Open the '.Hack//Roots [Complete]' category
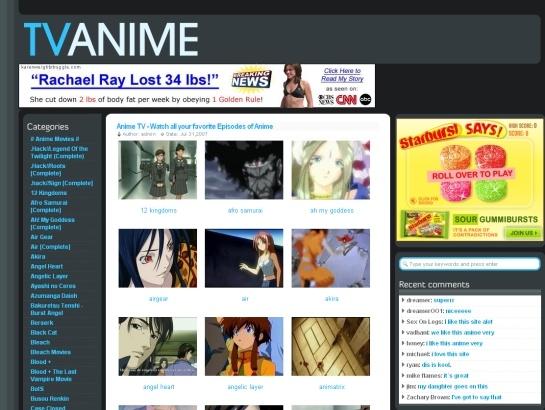The height and width of the screenshot is (410, 545). (x=48, y=169)
